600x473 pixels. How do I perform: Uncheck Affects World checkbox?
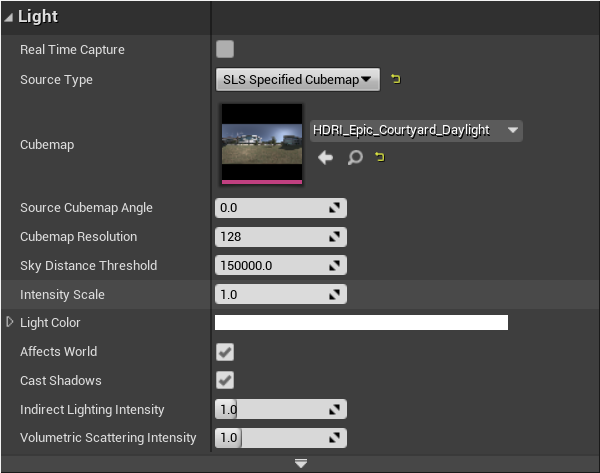click(x=225, y=352)
